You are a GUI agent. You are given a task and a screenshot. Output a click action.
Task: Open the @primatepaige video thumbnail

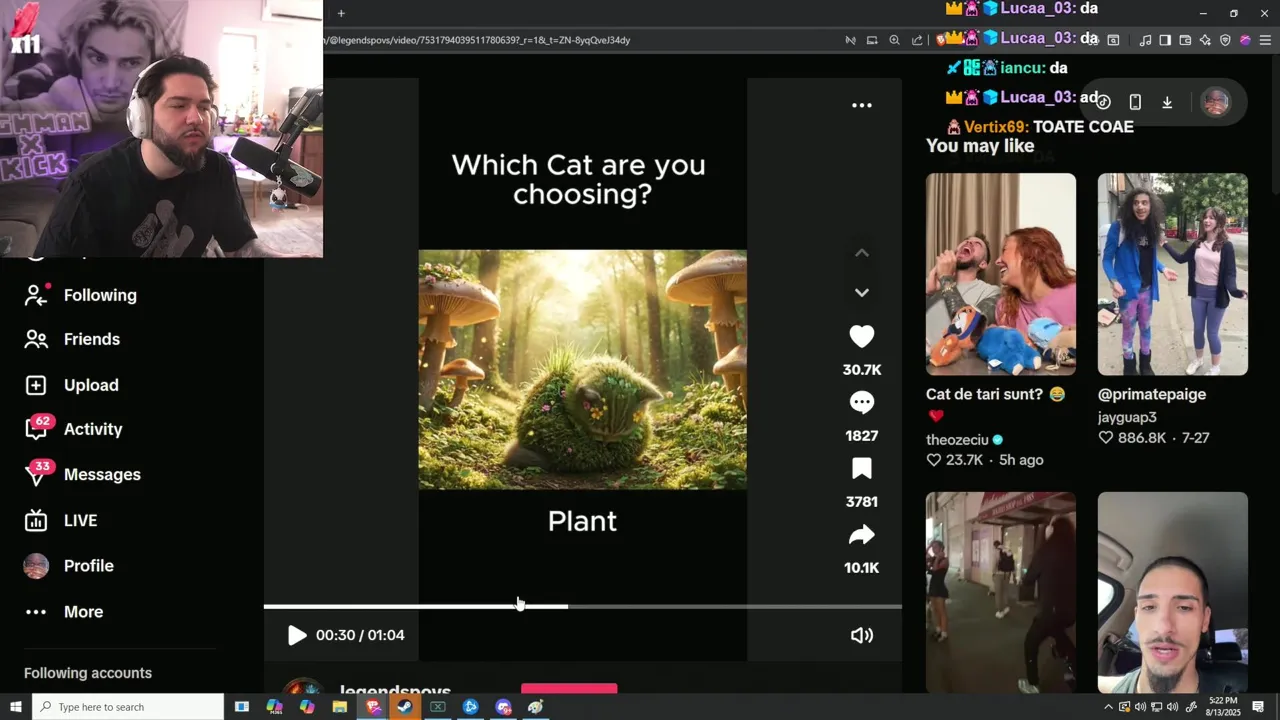click(x=1173, y=274)
